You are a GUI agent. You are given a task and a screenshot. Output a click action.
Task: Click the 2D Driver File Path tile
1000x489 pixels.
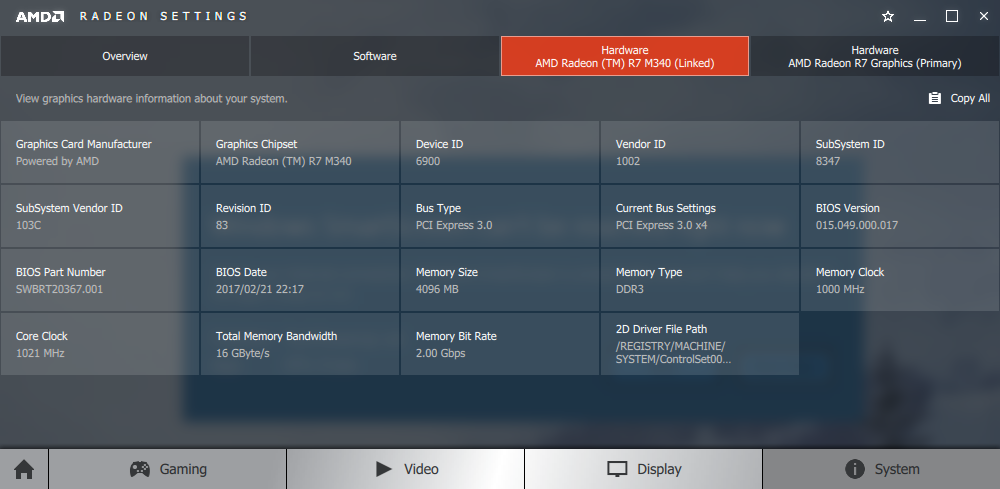click(x=700, y=344)
